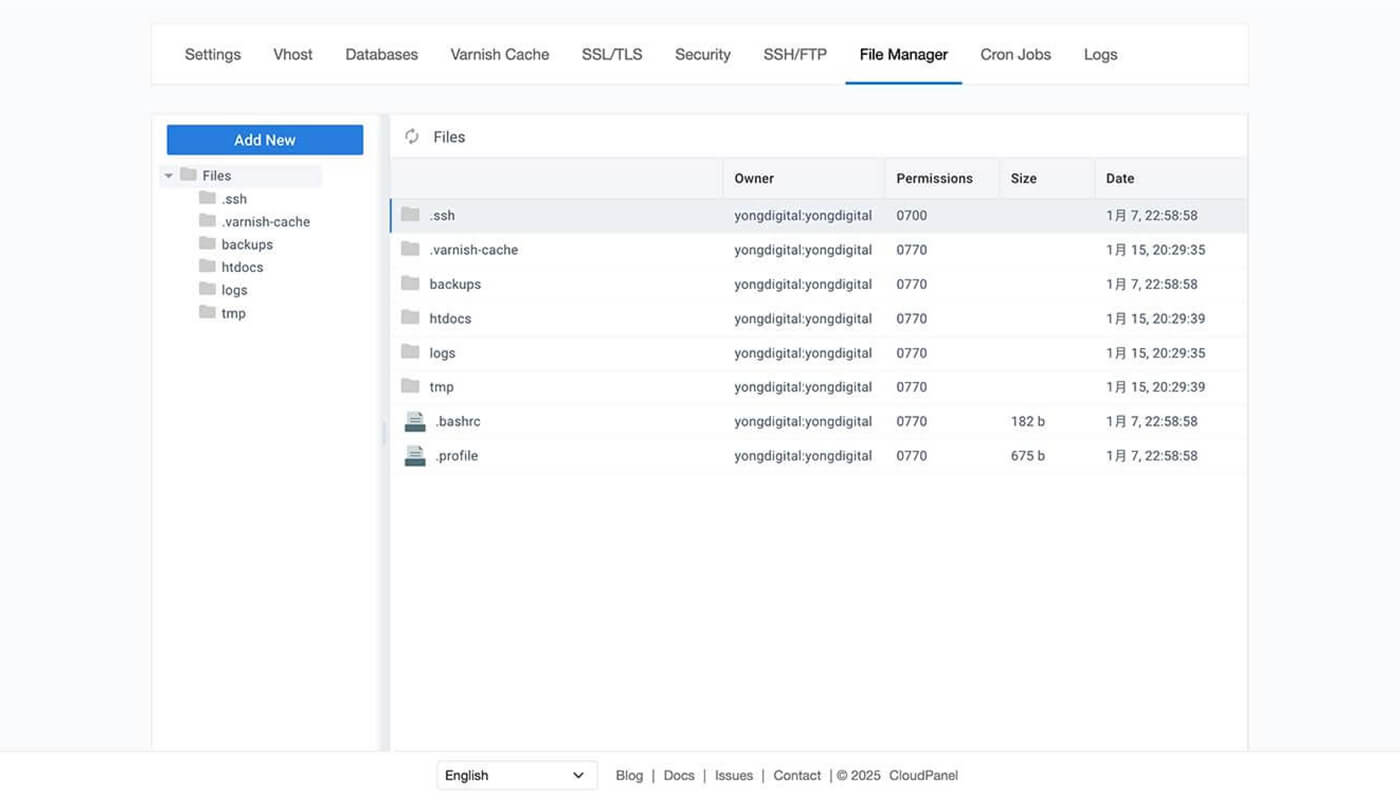Click the Add New button
The height and width of the screenshot is (800, 1400).
pos(265,140)
